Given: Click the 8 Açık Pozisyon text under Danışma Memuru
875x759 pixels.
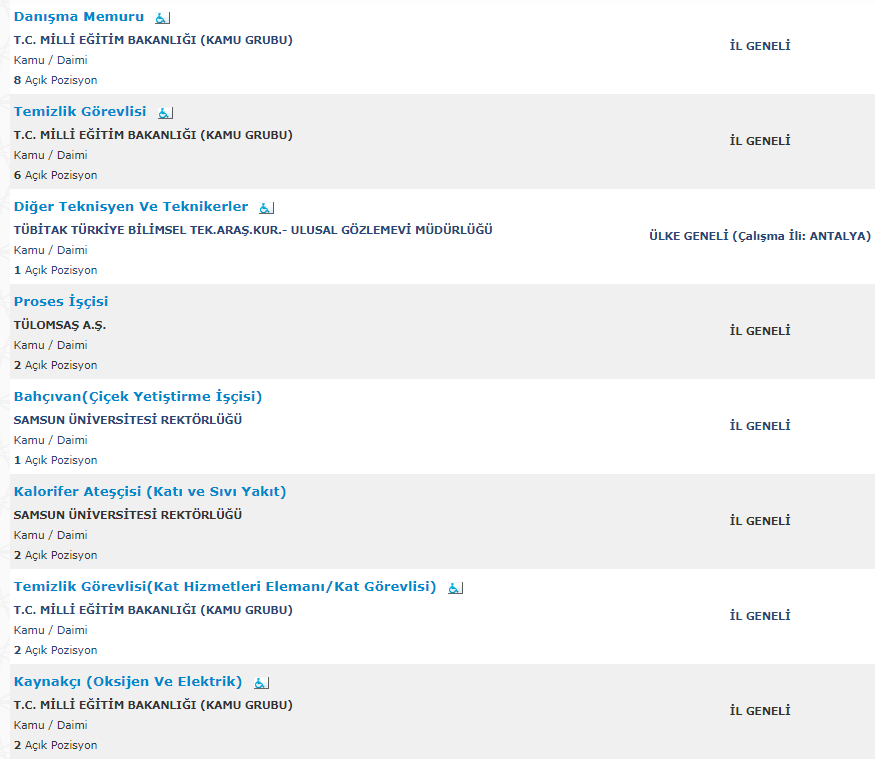Looking at the screenshot, I should pyautogui.click(x=56, y=80).
